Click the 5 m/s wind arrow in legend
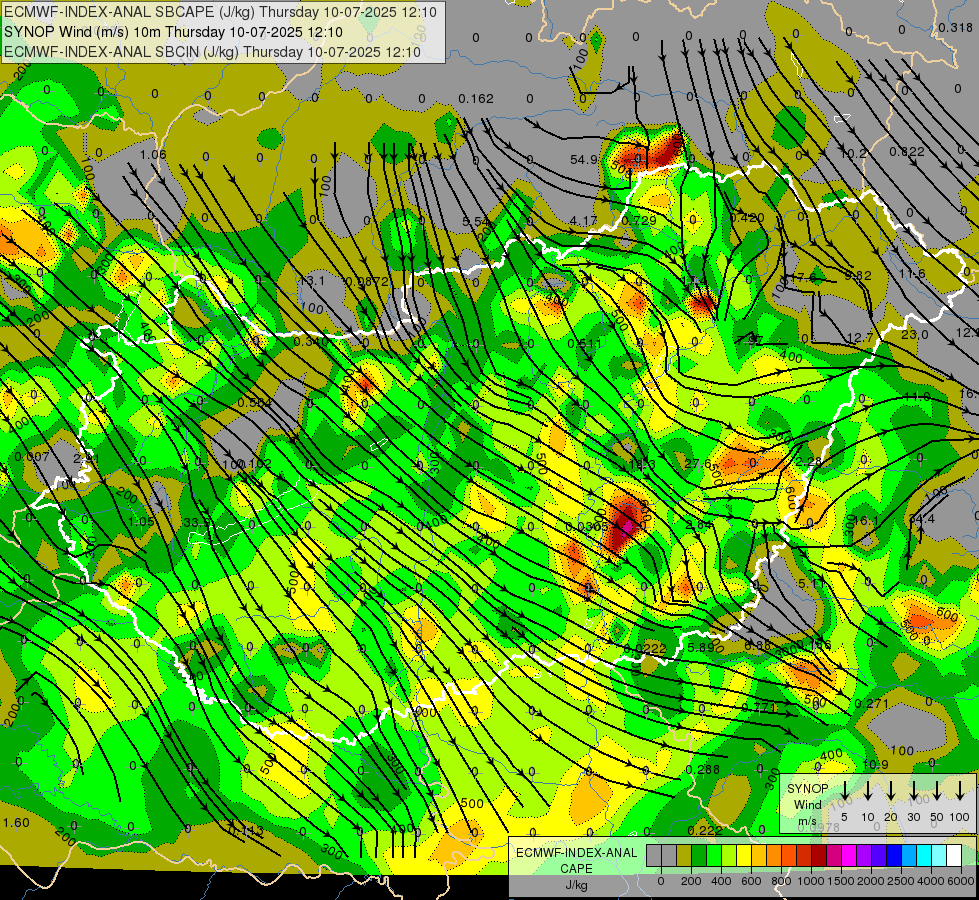 click(x=845, y=790)
